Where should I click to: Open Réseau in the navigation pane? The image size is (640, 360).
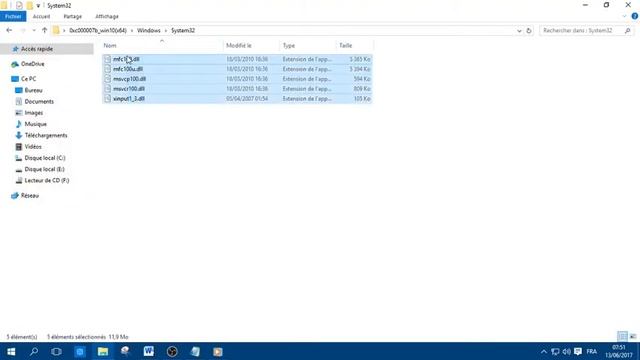click(x=29, y=196)
